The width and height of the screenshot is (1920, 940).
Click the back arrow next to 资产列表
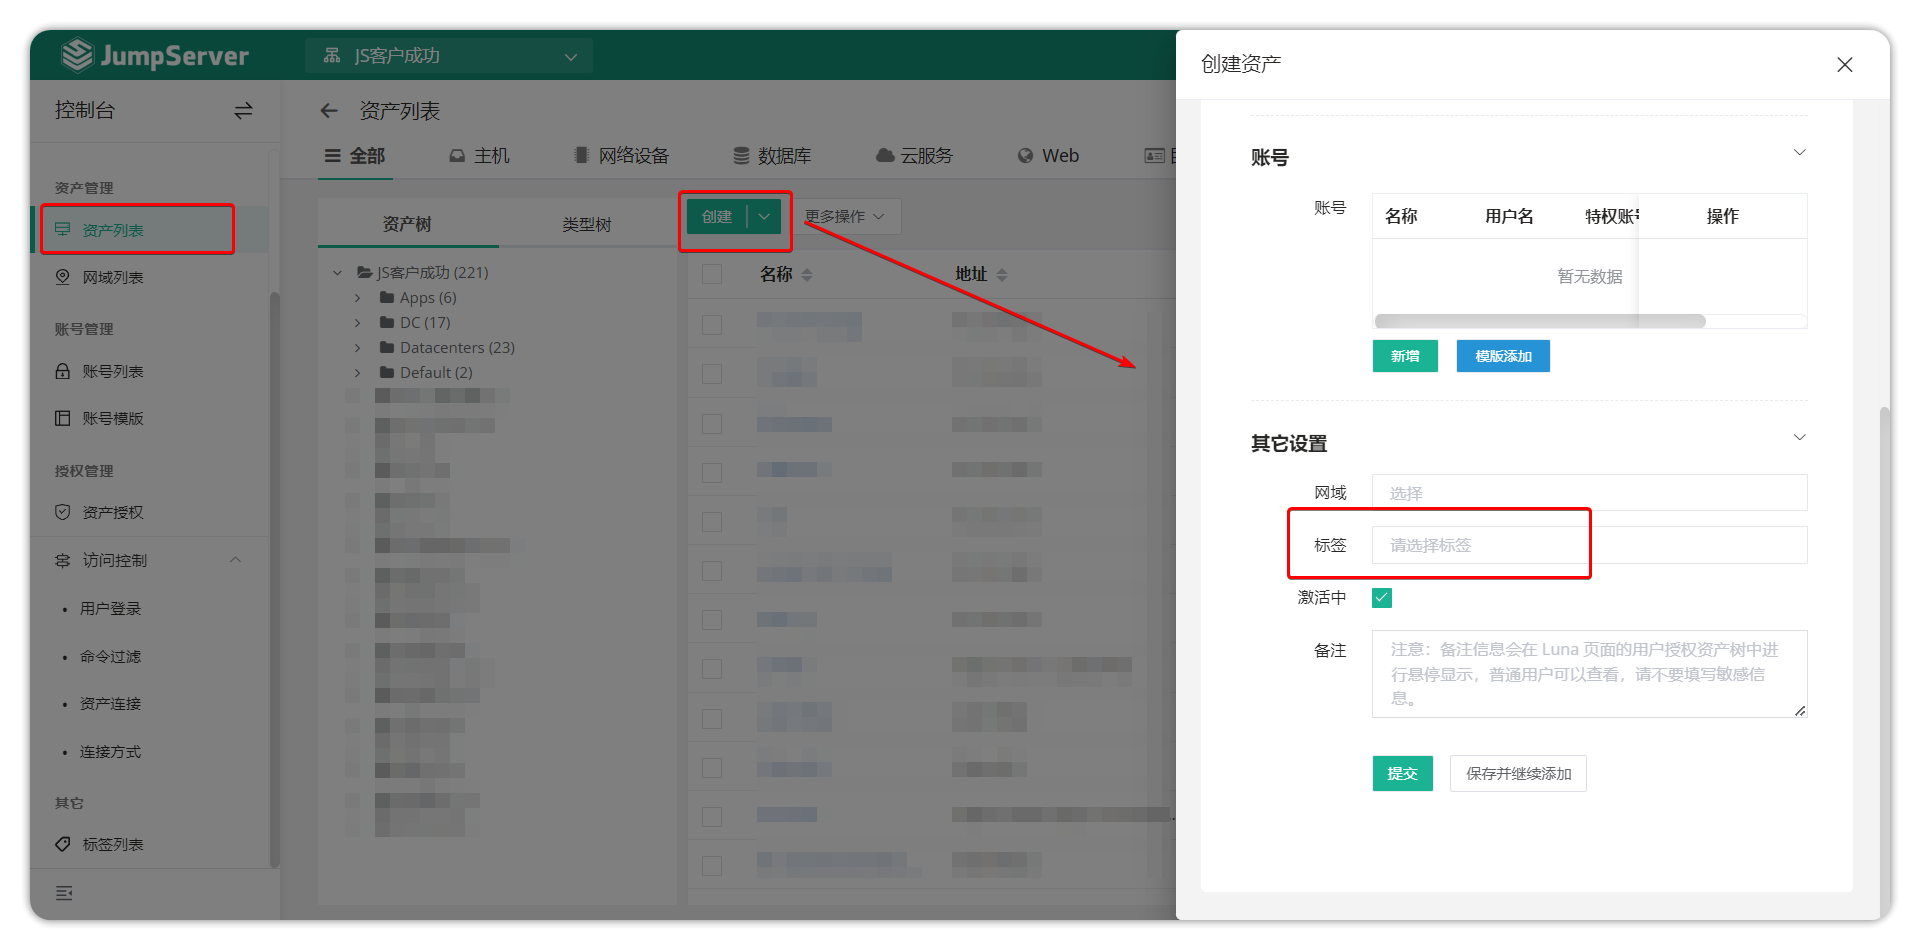click(329, 111)
